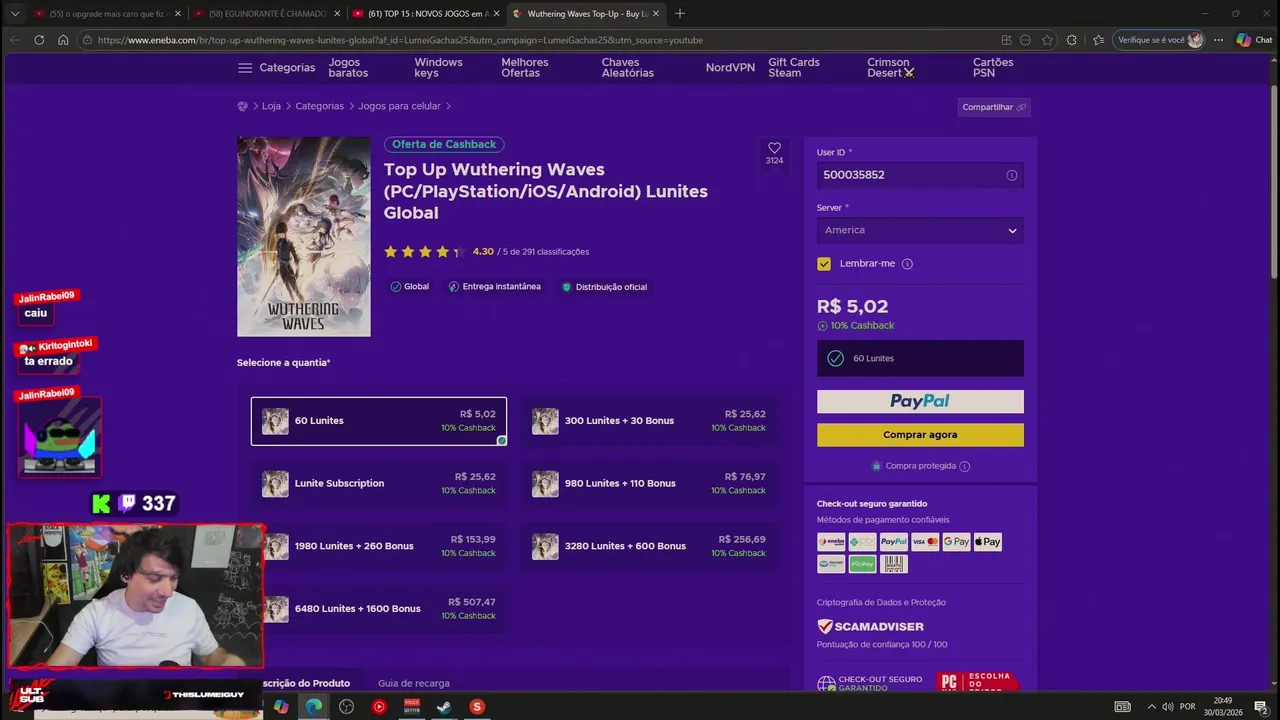The width and height of the screenshot is (1280, 720).
Task: Select the 60 Lunites option
Action: [x=379, y=421]
